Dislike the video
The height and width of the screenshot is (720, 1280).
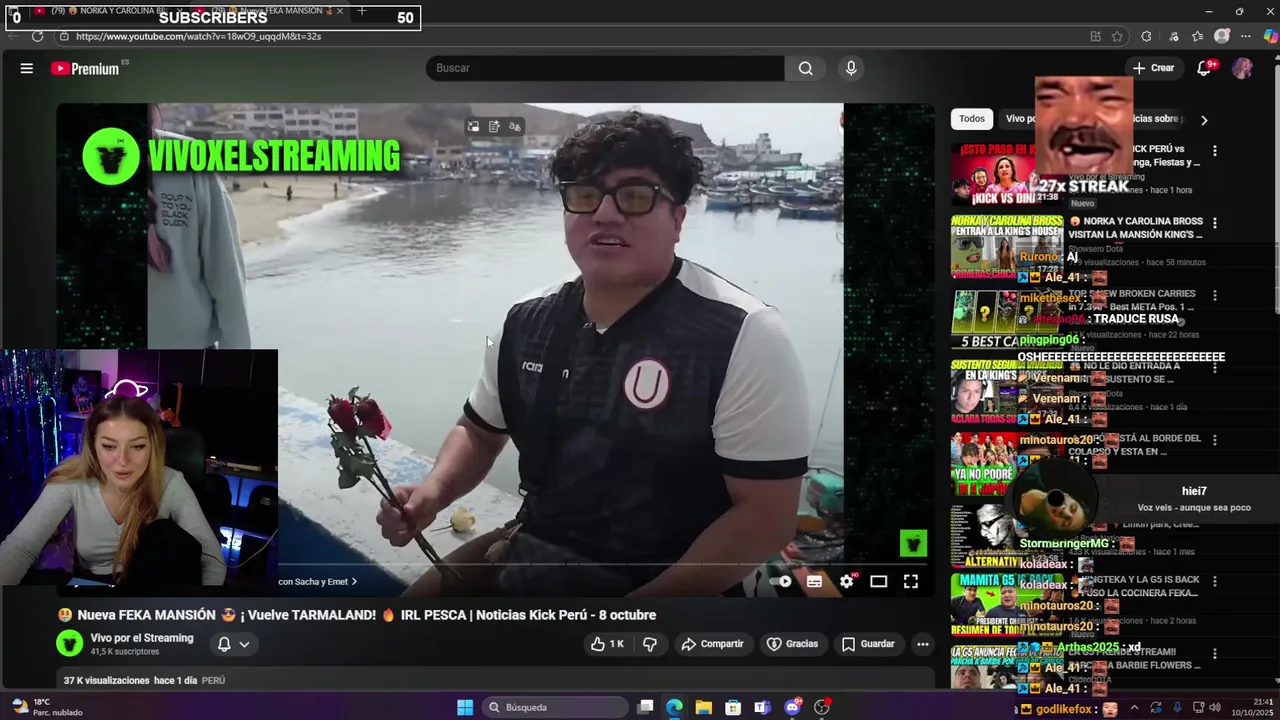(650, 644)
